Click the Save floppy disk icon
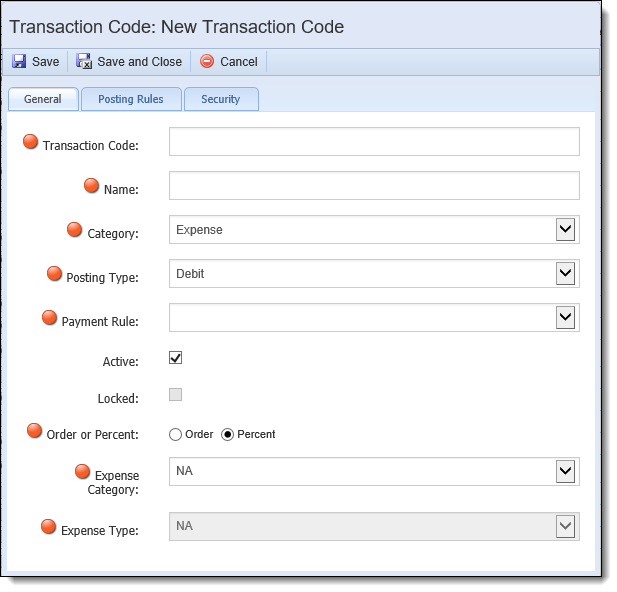 click(x=19, y=61)
